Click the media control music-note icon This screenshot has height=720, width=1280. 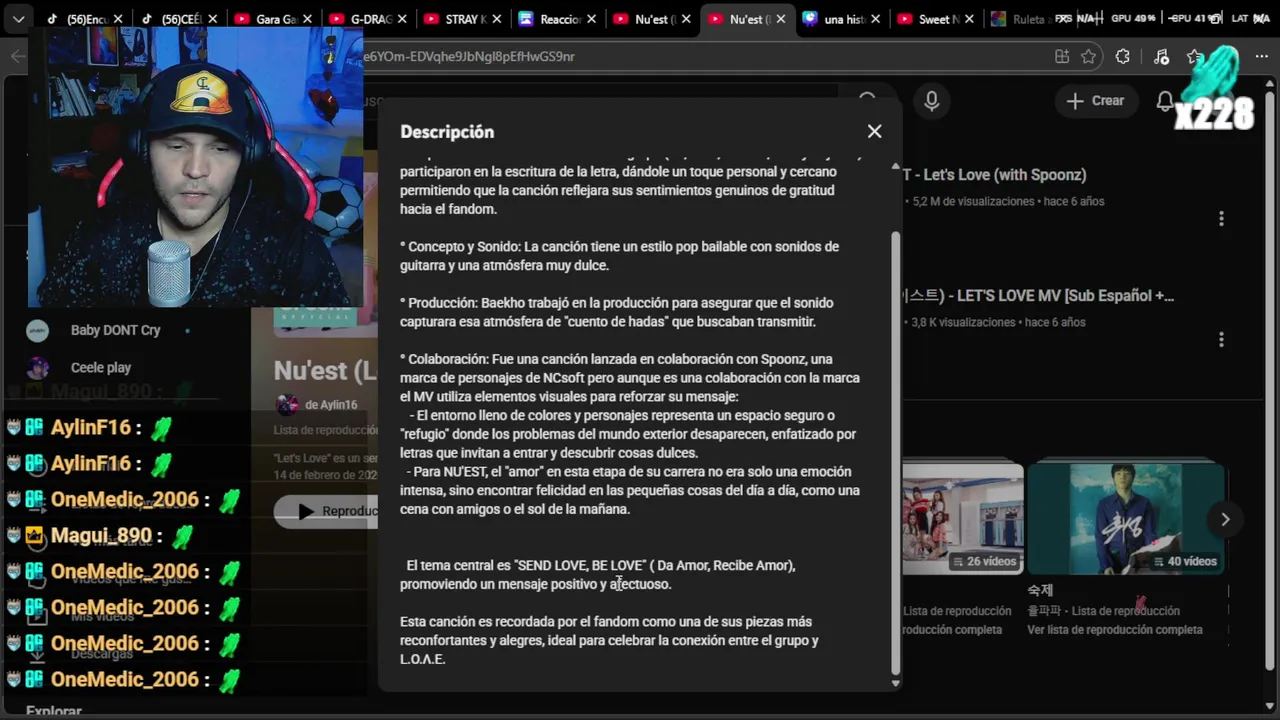(1161, 57)
